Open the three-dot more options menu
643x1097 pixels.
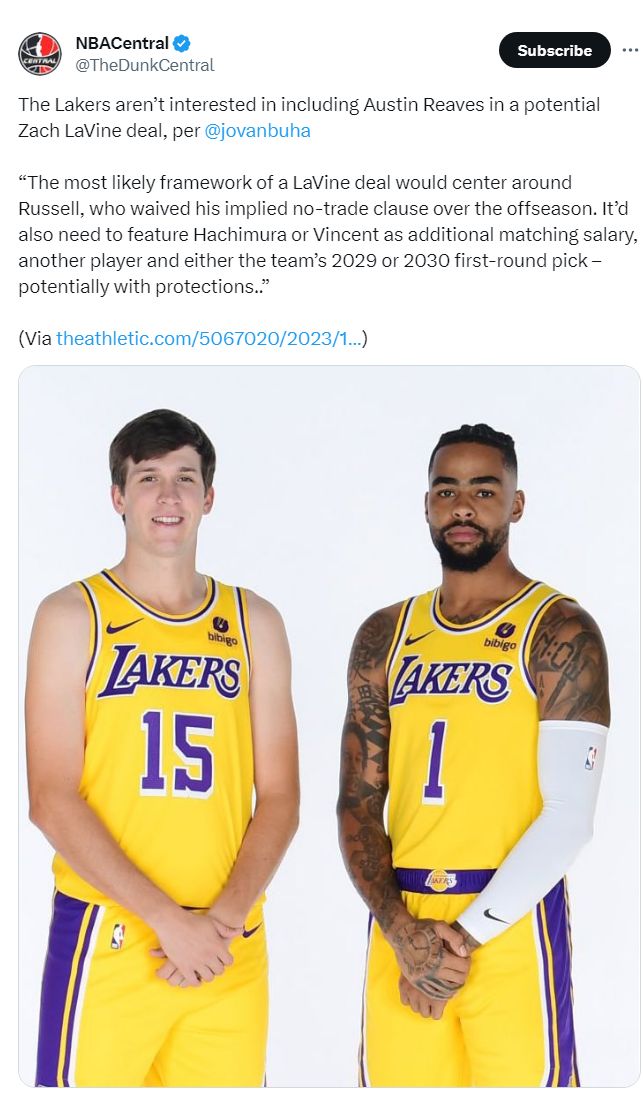click(630, 51)
